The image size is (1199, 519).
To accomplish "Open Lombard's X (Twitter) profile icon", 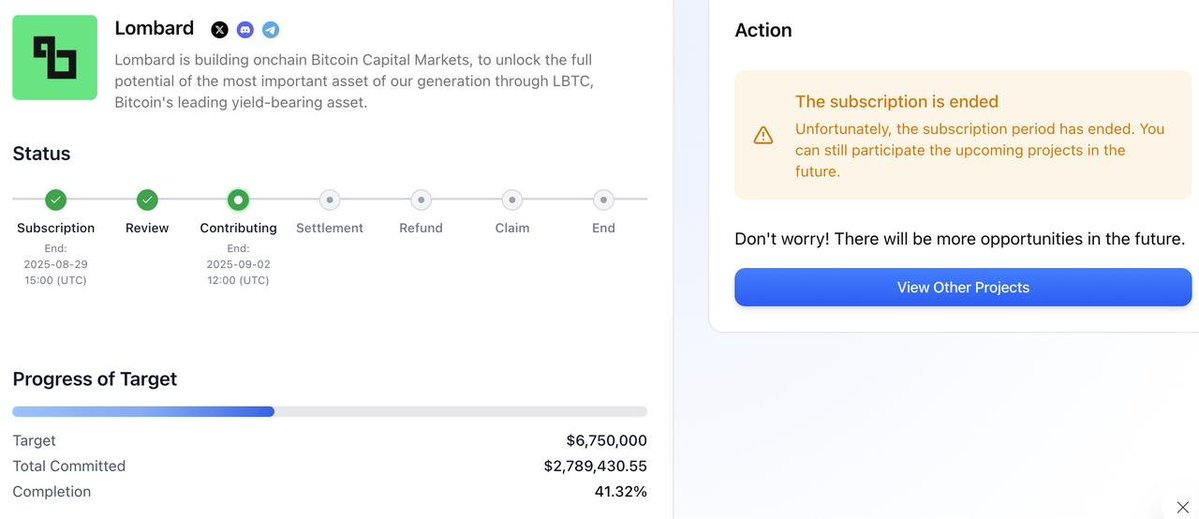I will [219, 30].
